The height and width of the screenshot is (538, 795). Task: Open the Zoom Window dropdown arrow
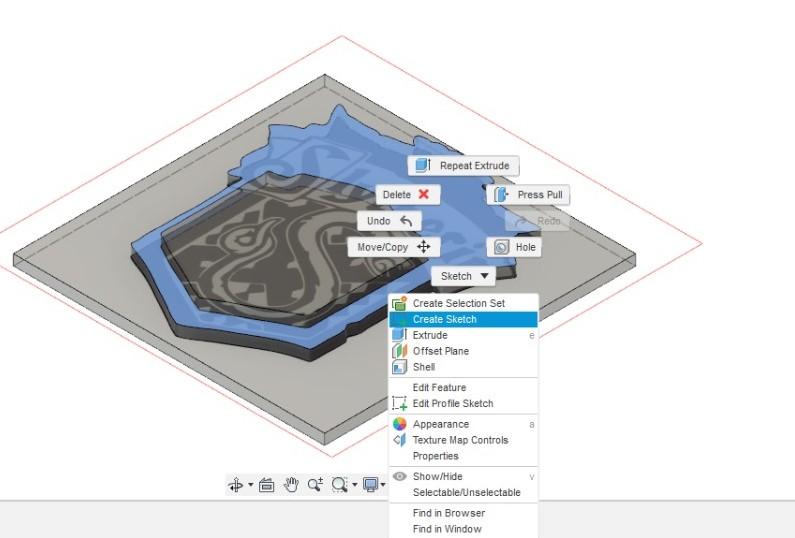click(354, 485)
